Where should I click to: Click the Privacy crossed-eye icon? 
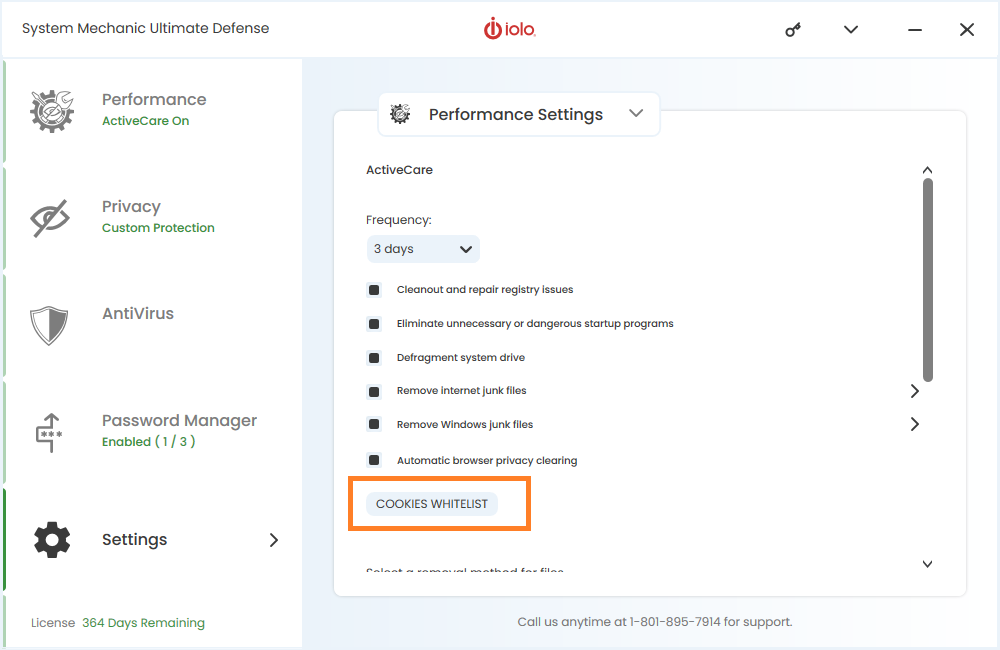point(50,218)
